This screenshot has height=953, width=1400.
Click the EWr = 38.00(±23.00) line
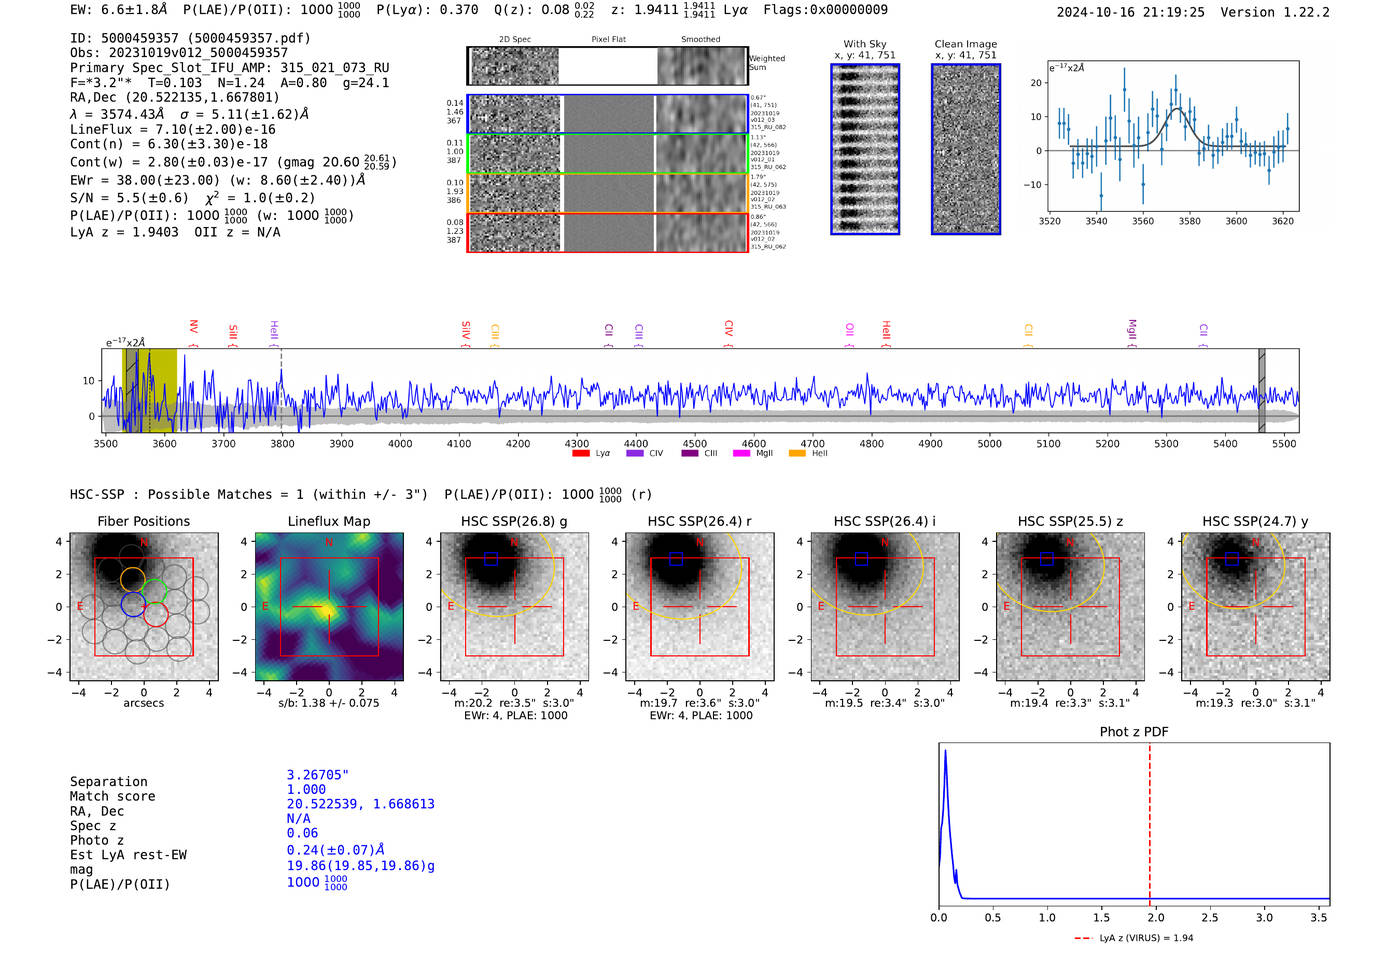click(218, 180)
